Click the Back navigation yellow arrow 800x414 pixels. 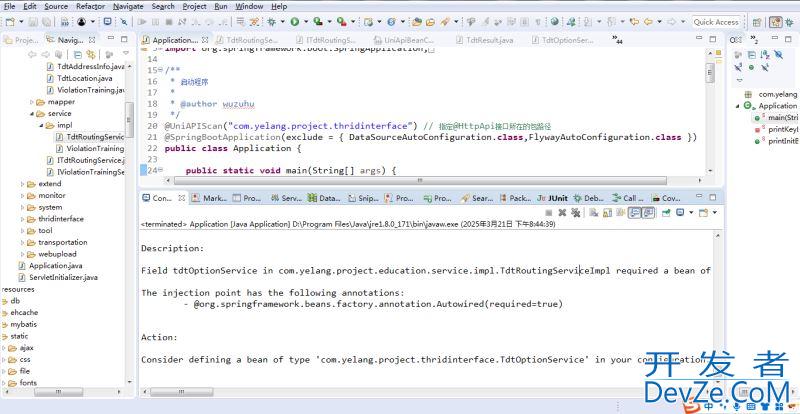coord(648,22)
